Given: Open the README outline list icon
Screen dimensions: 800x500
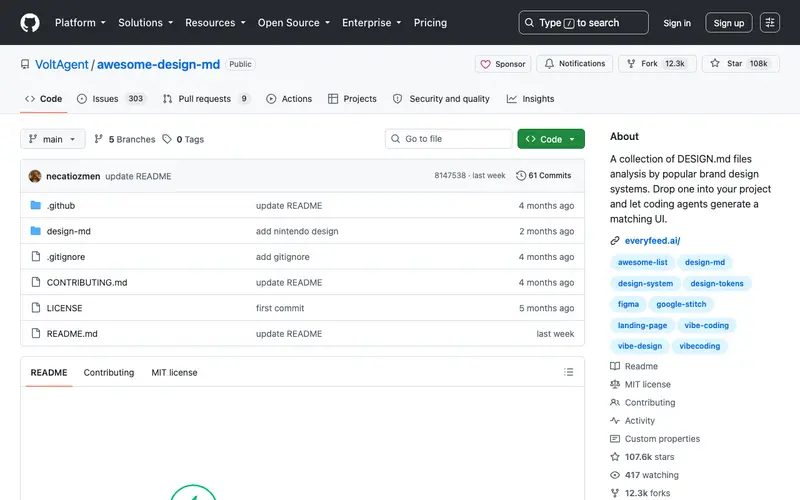Looking at the screenshot, I should pos(568,372).
